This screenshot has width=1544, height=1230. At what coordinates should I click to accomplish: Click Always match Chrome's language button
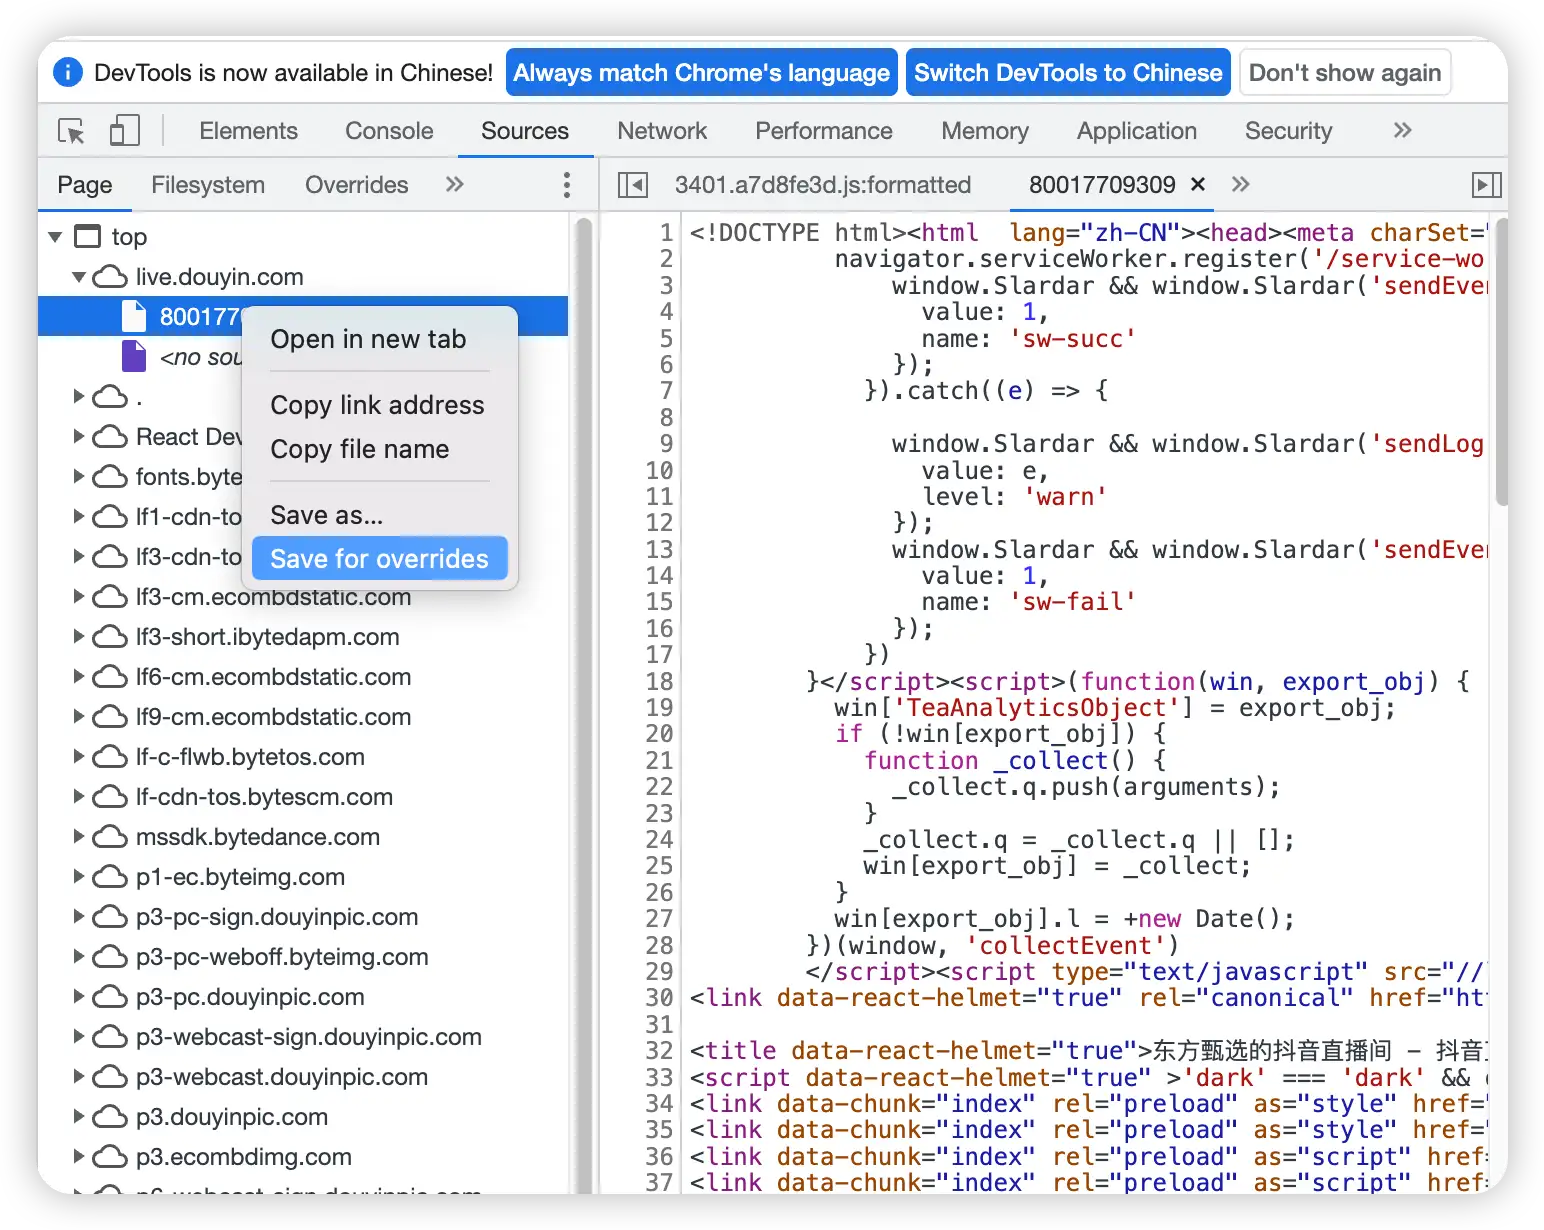tap(701, 73)
